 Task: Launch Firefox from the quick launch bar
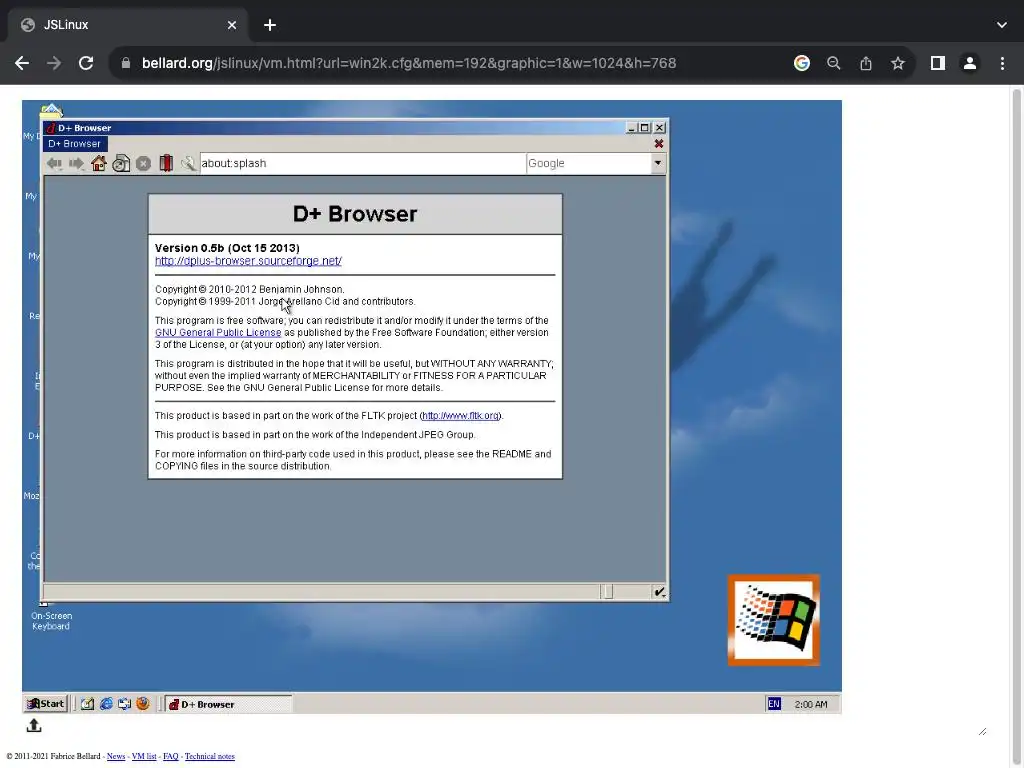[x=142, y=704]
